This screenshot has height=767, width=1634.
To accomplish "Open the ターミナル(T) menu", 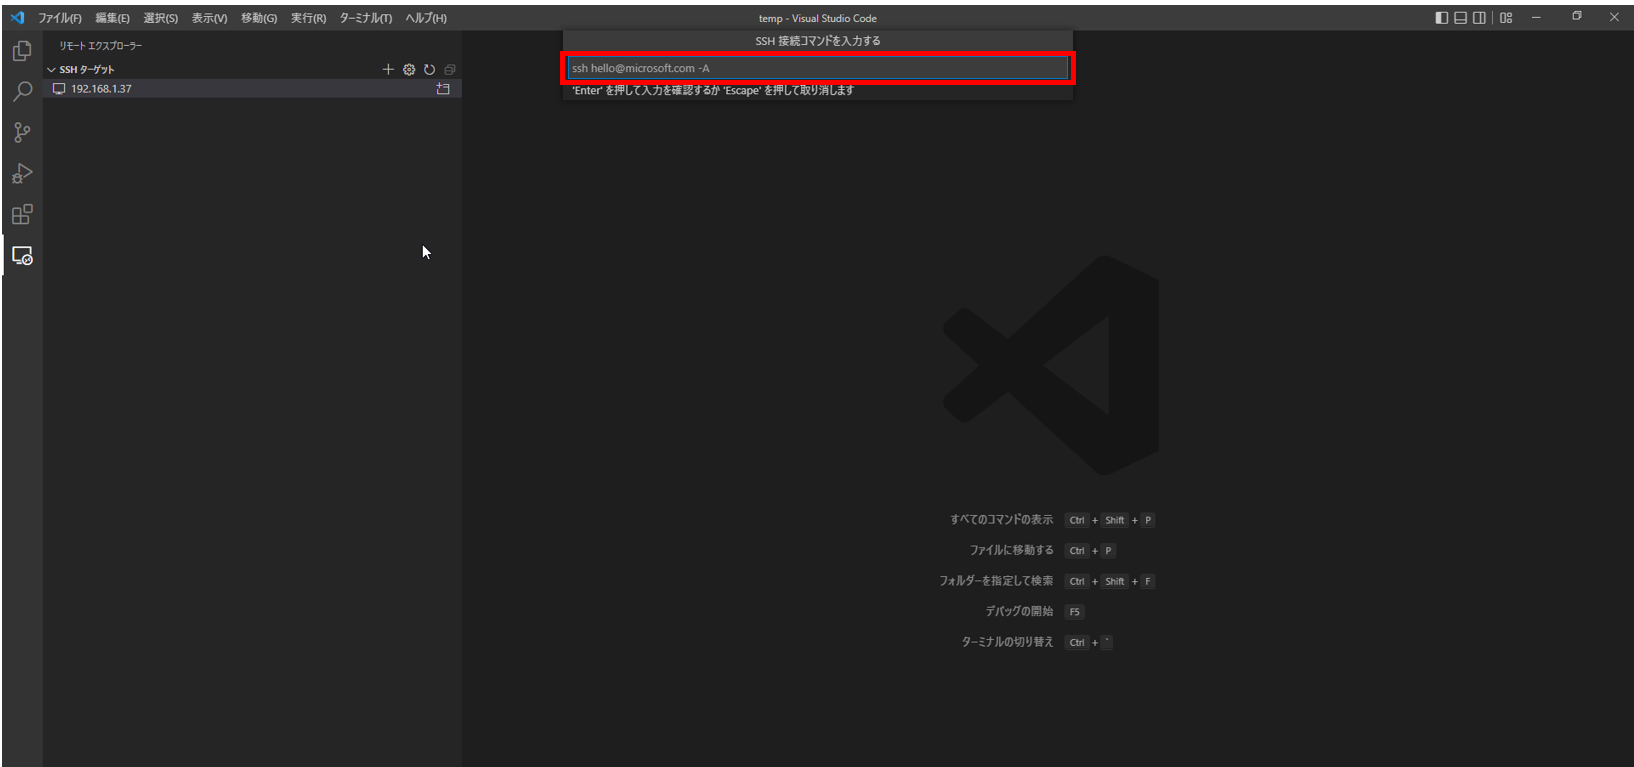I will click(x=365, y=18).
